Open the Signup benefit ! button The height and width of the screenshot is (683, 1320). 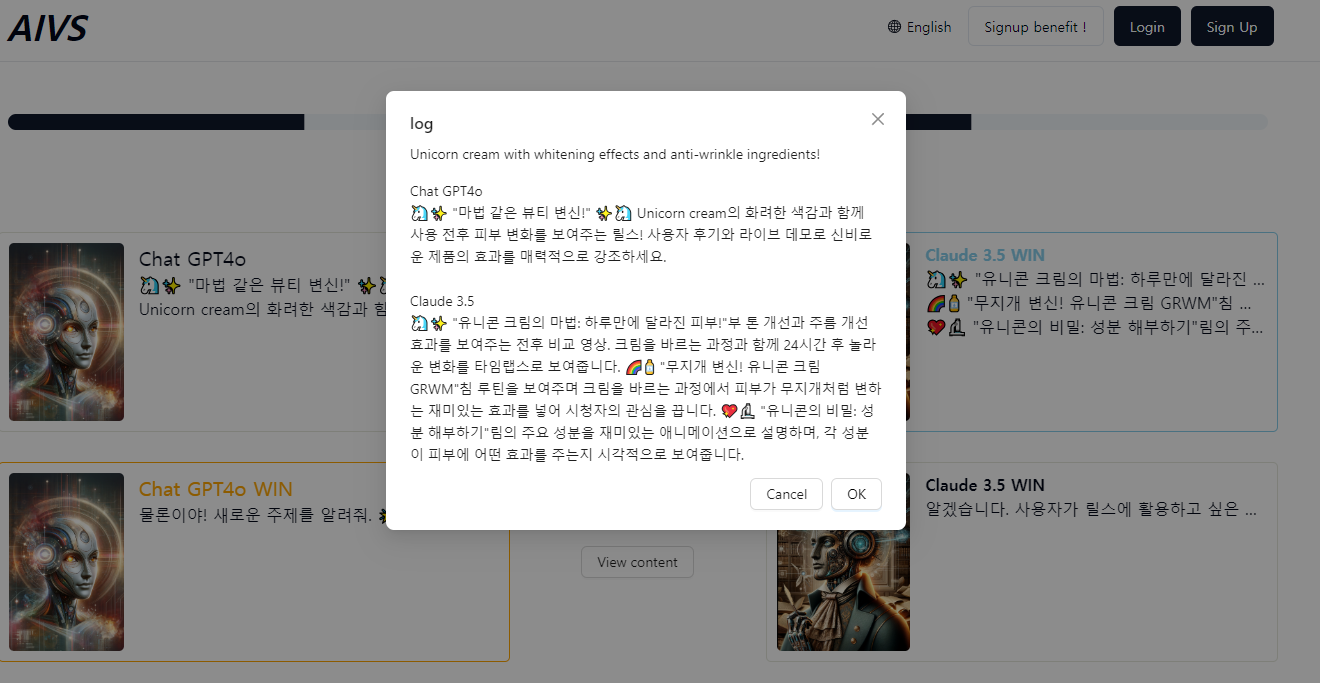(x=1035, y=27)
